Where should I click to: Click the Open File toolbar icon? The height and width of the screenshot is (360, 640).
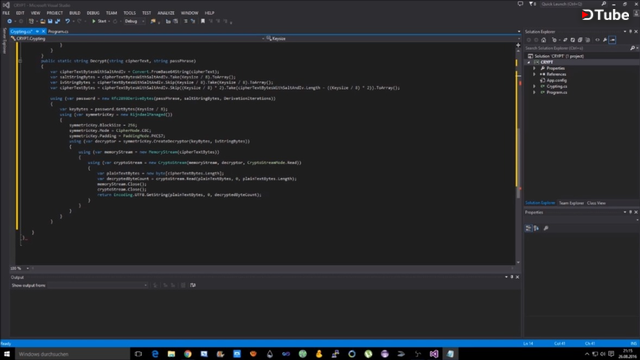point(42,21)
